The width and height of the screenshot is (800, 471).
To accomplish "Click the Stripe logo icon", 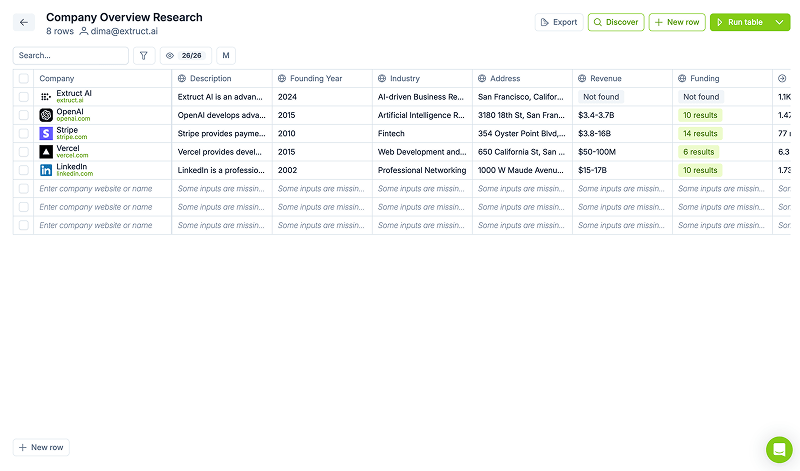I will point(46,134).
